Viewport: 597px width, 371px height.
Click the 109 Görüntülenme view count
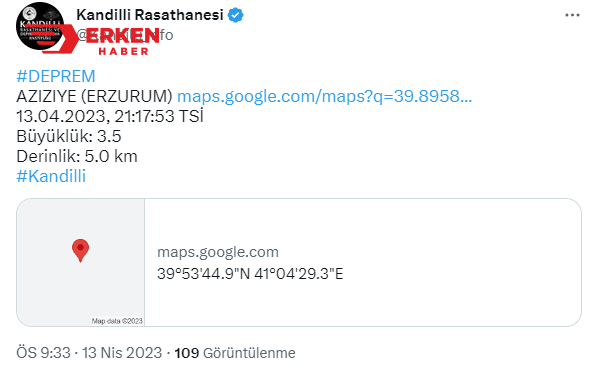tap(235, 353)
